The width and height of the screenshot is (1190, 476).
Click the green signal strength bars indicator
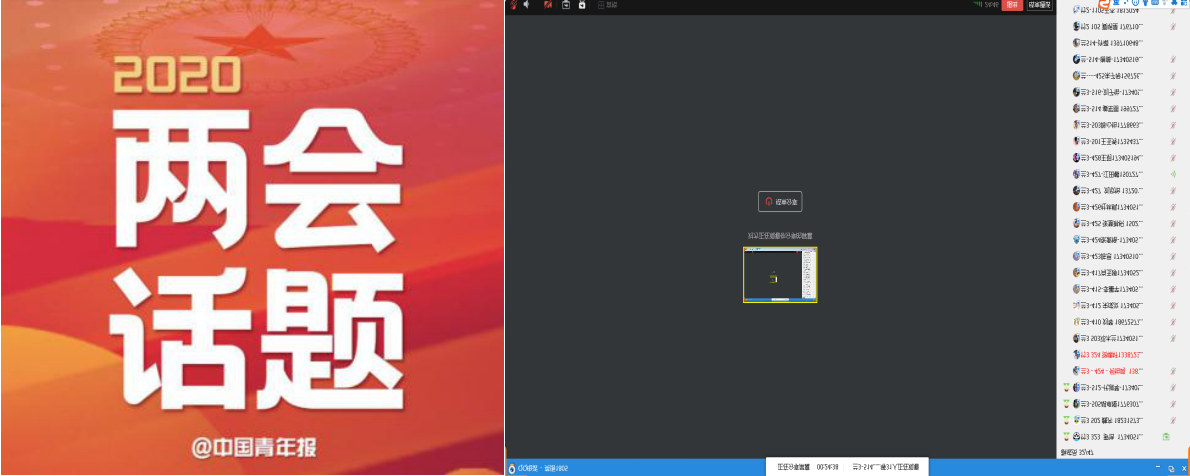pos(978,5)
